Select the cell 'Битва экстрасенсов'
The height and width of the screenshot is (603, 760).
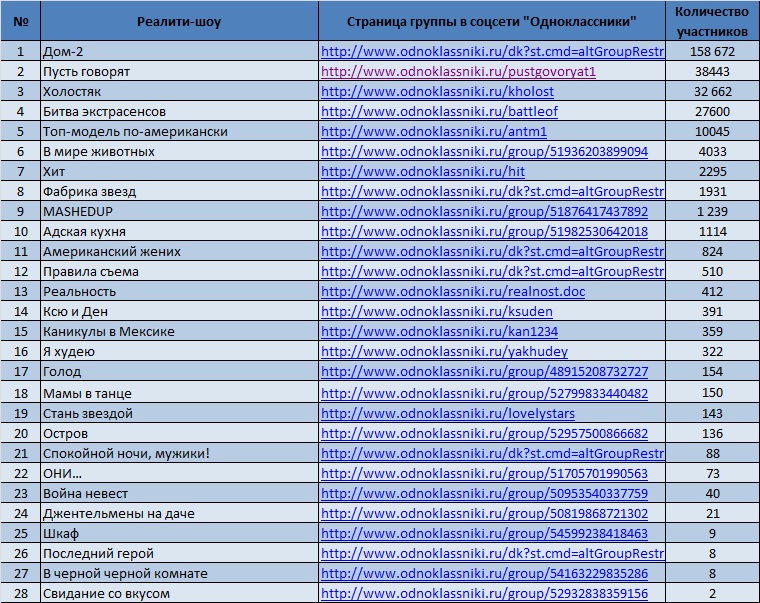point(179,111)
